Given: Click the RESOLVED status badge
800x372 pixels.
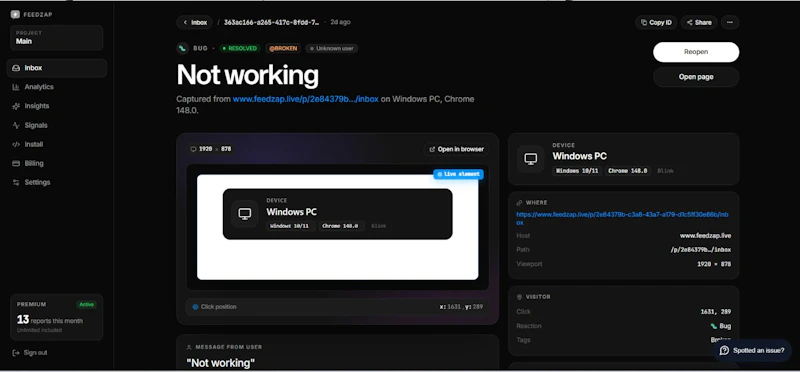Looking at the screenshot, I should pos(240,48).
